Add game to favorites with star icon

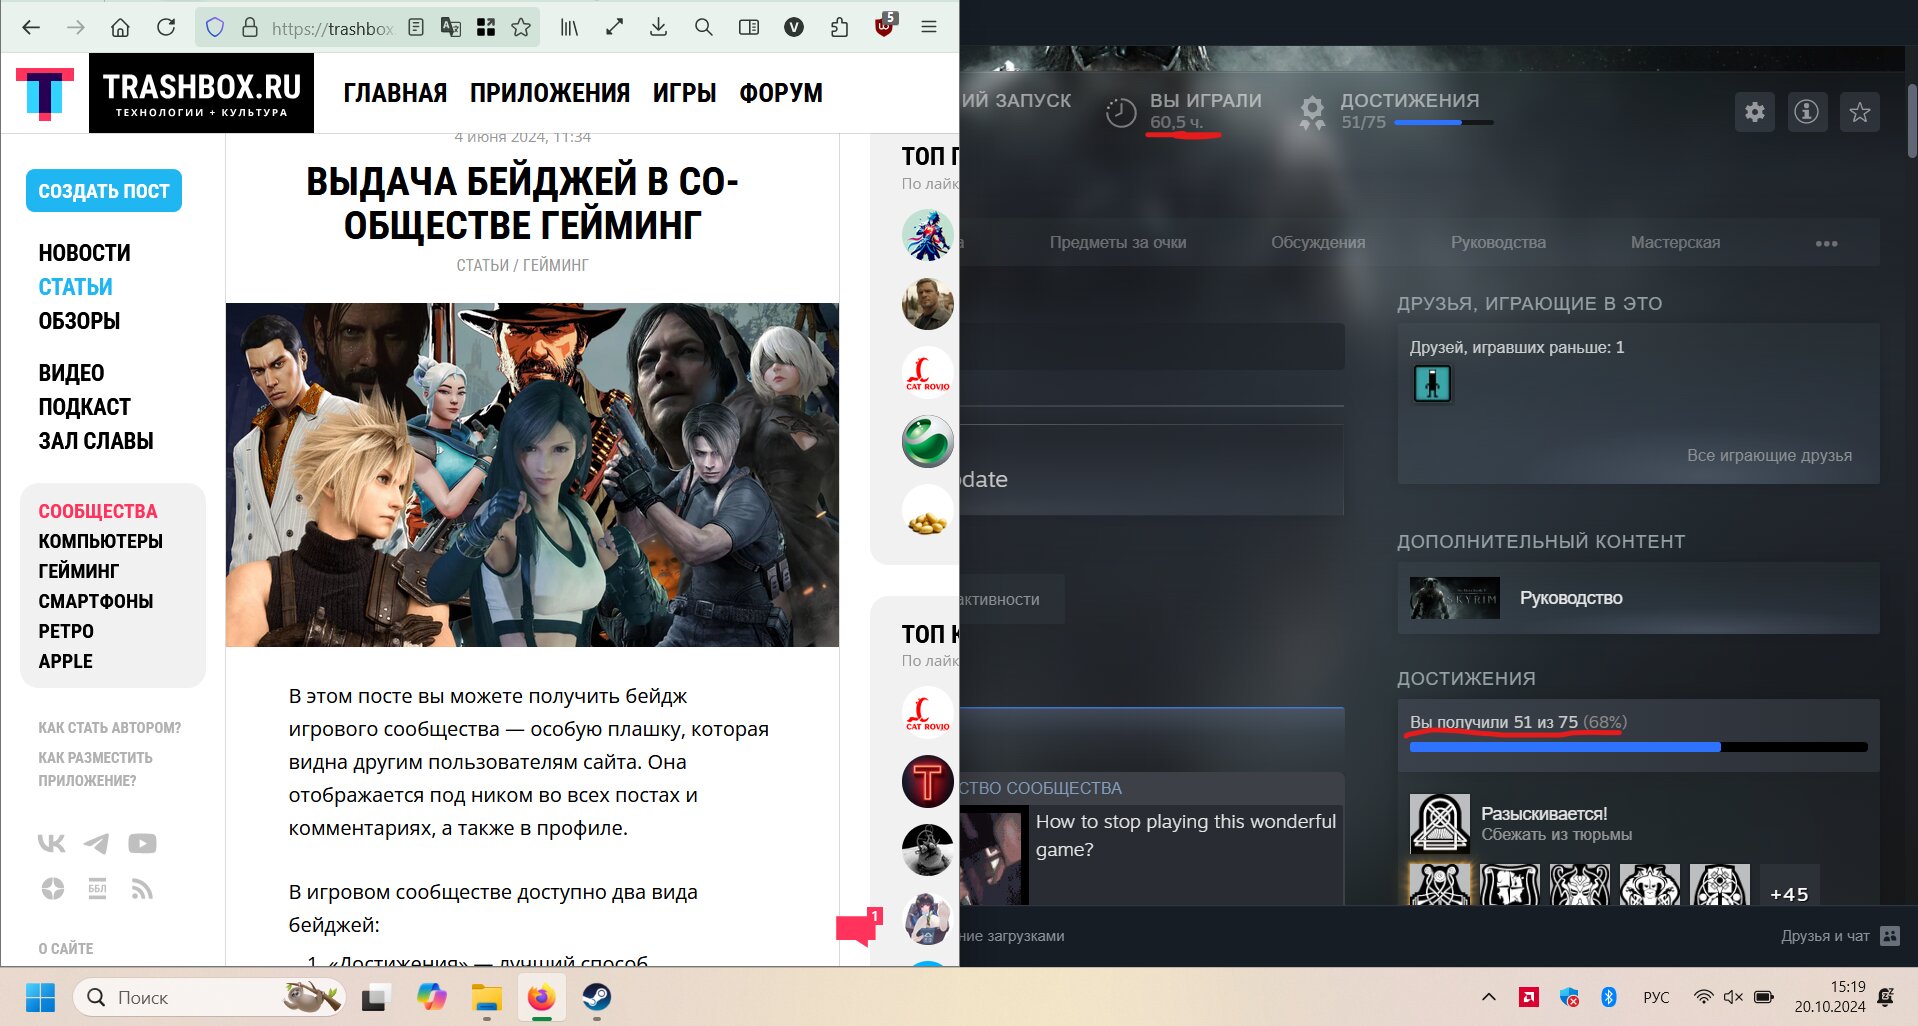[x=1859, y=112]
